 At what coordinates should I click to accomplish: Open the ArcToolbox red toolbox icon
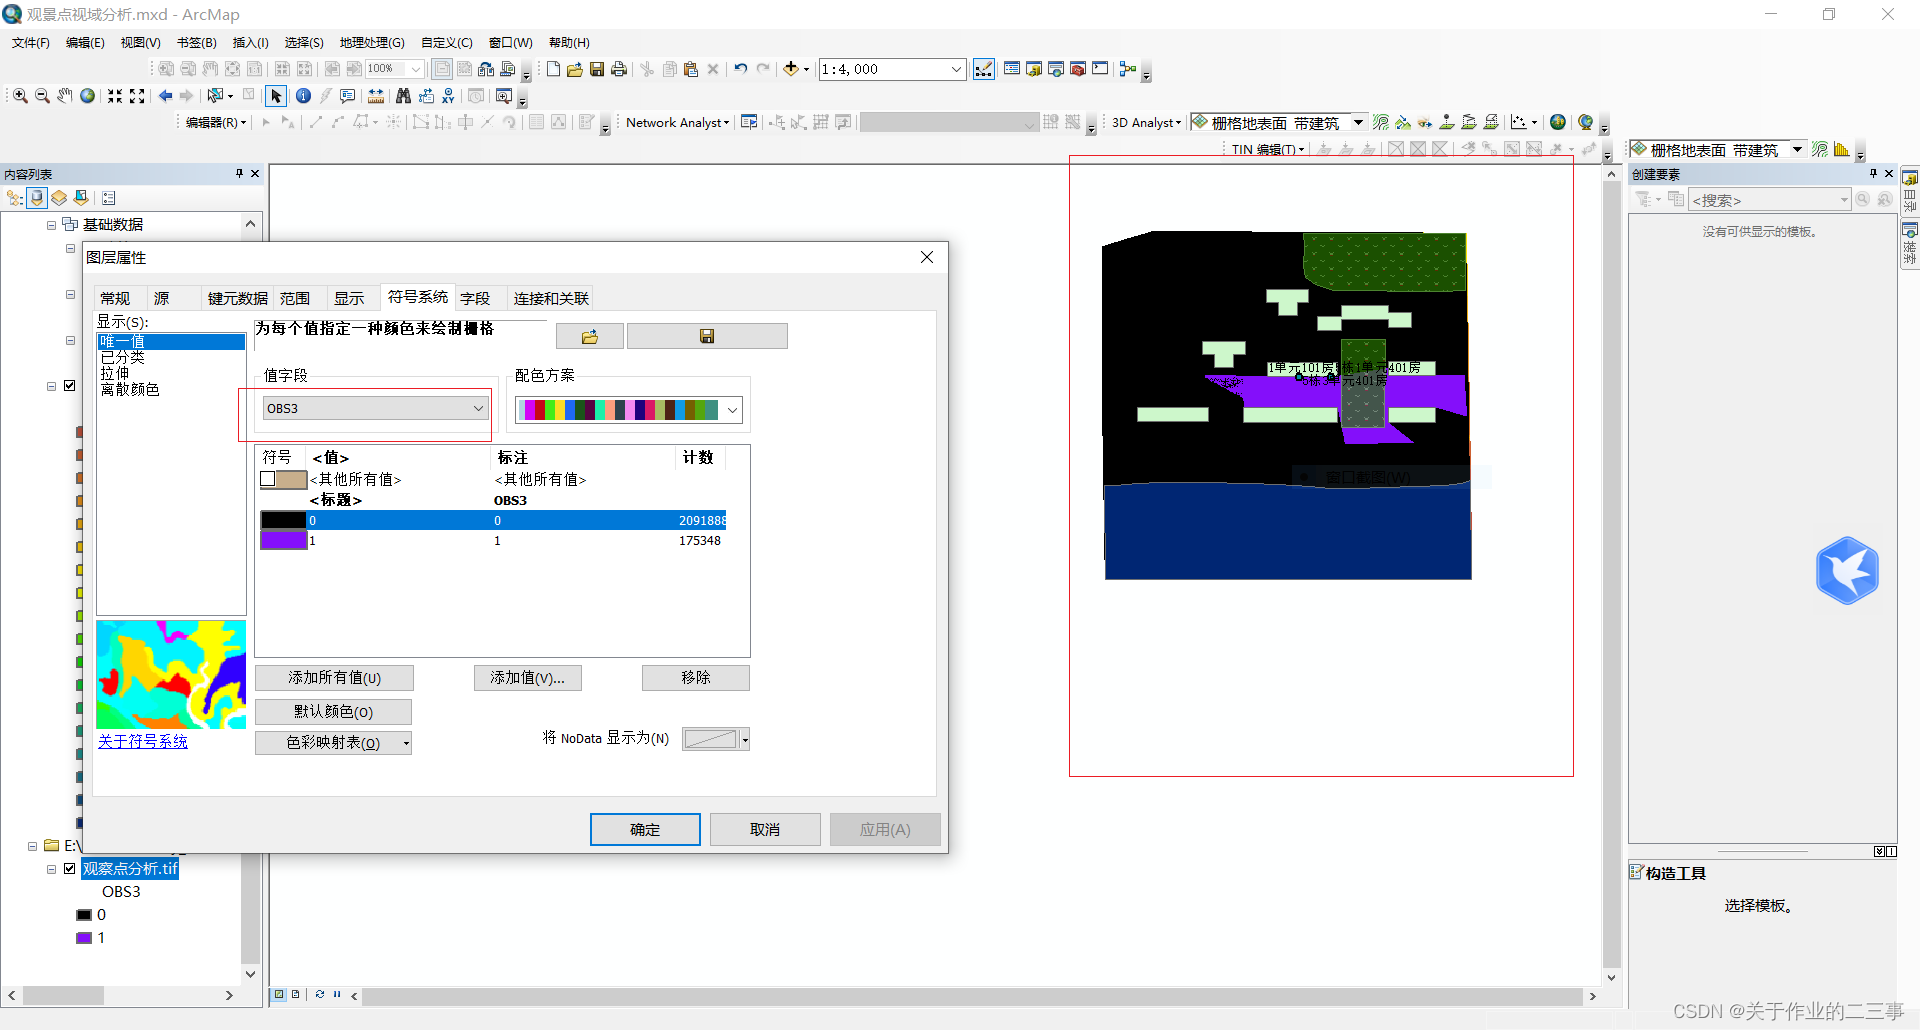pyautogui.click(x=1078, y=69)
